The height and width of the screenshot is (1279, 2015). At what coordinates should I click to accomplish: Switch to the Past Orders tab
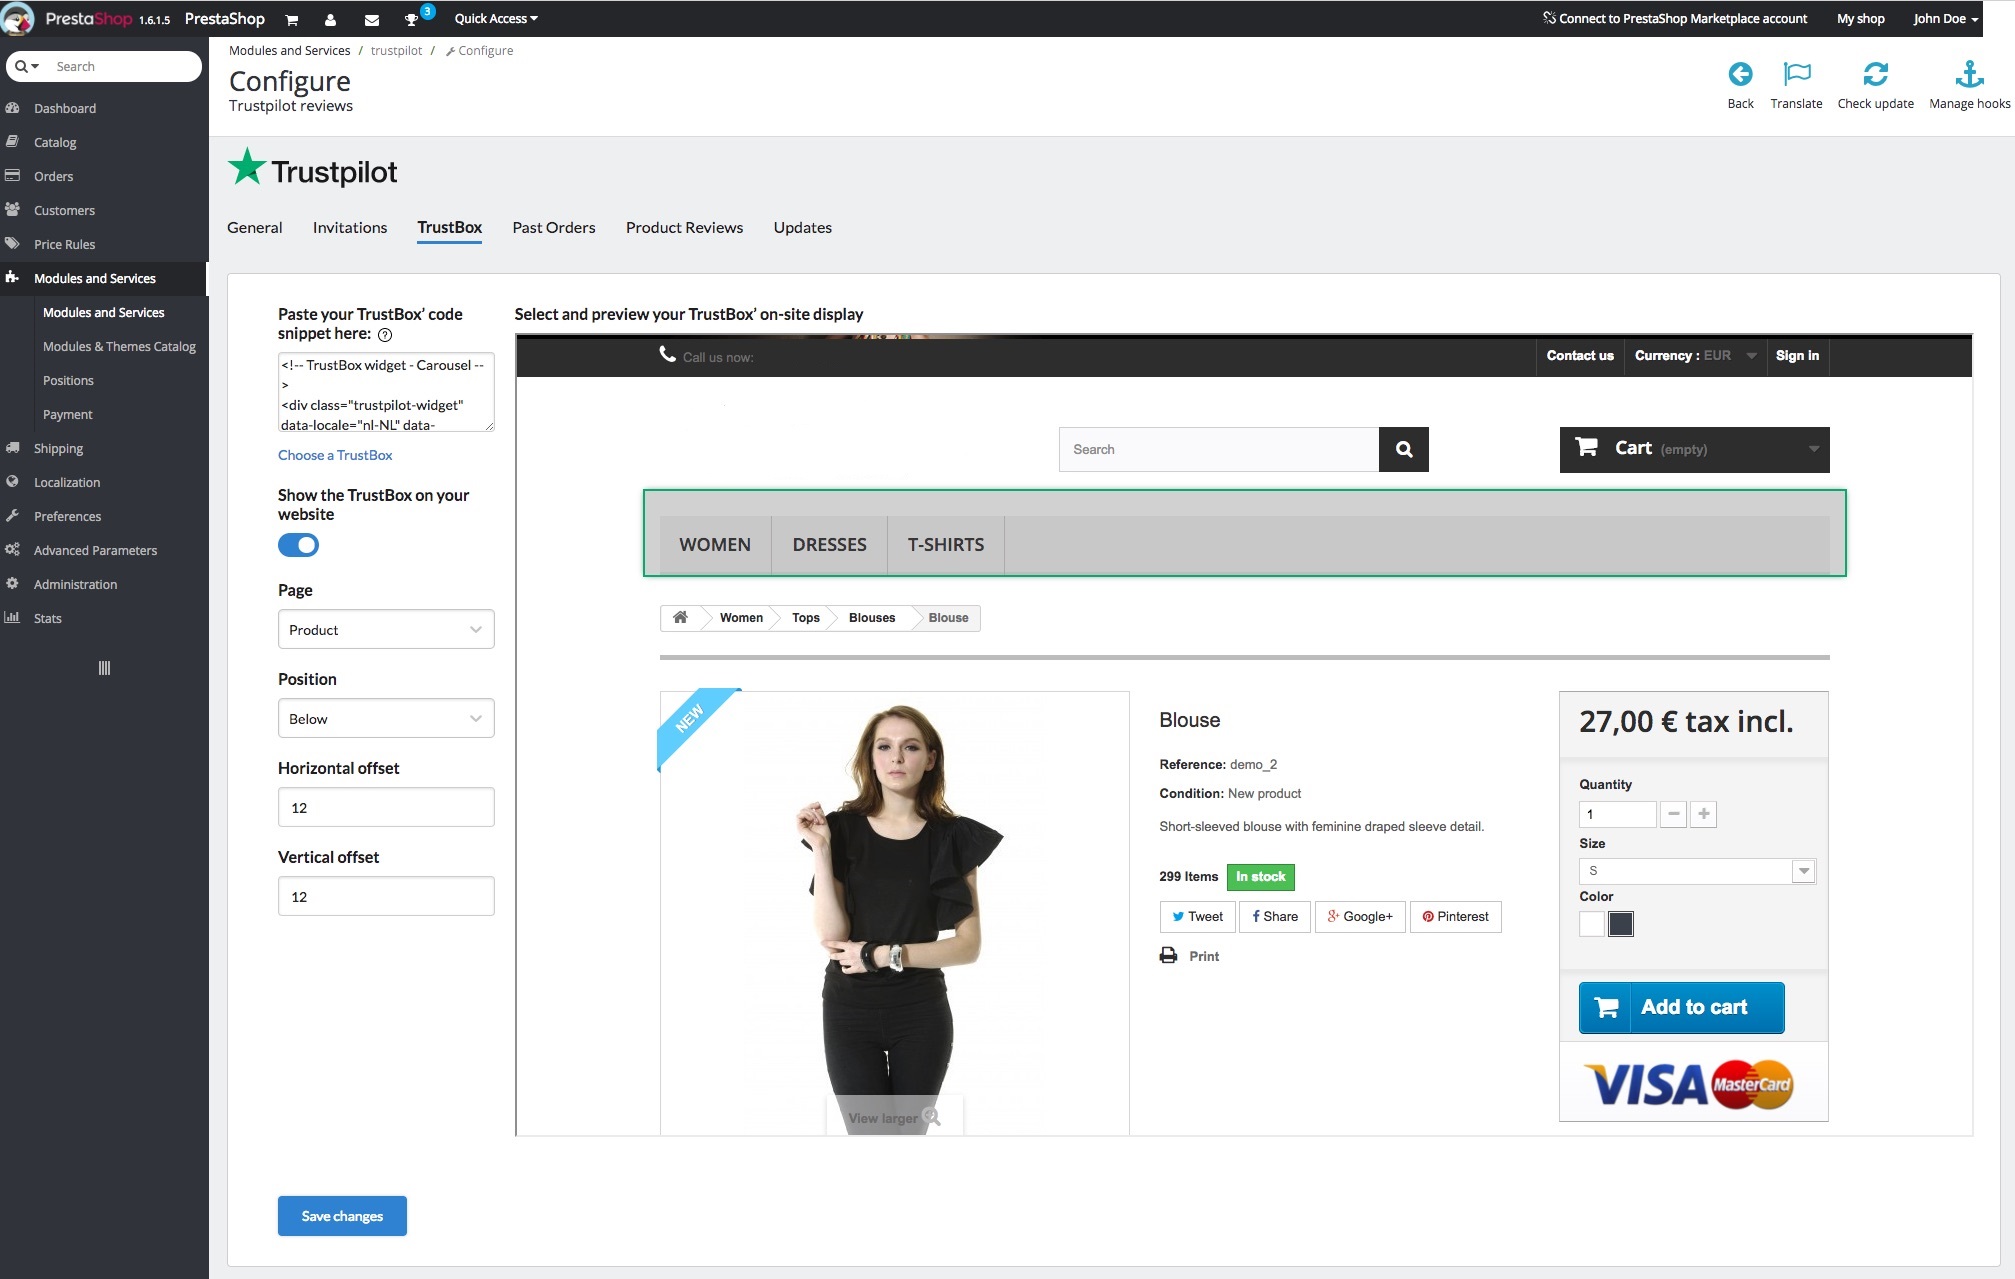tap(554, 228)
